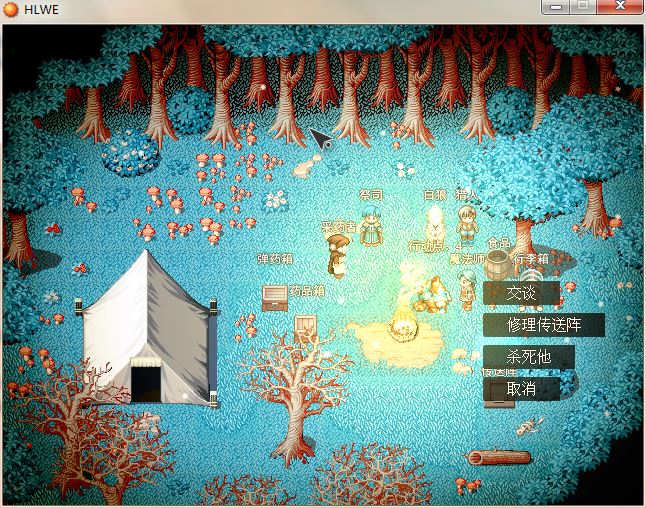
Task: Click the 行动点：4 action points text
Action: [435, 246]
